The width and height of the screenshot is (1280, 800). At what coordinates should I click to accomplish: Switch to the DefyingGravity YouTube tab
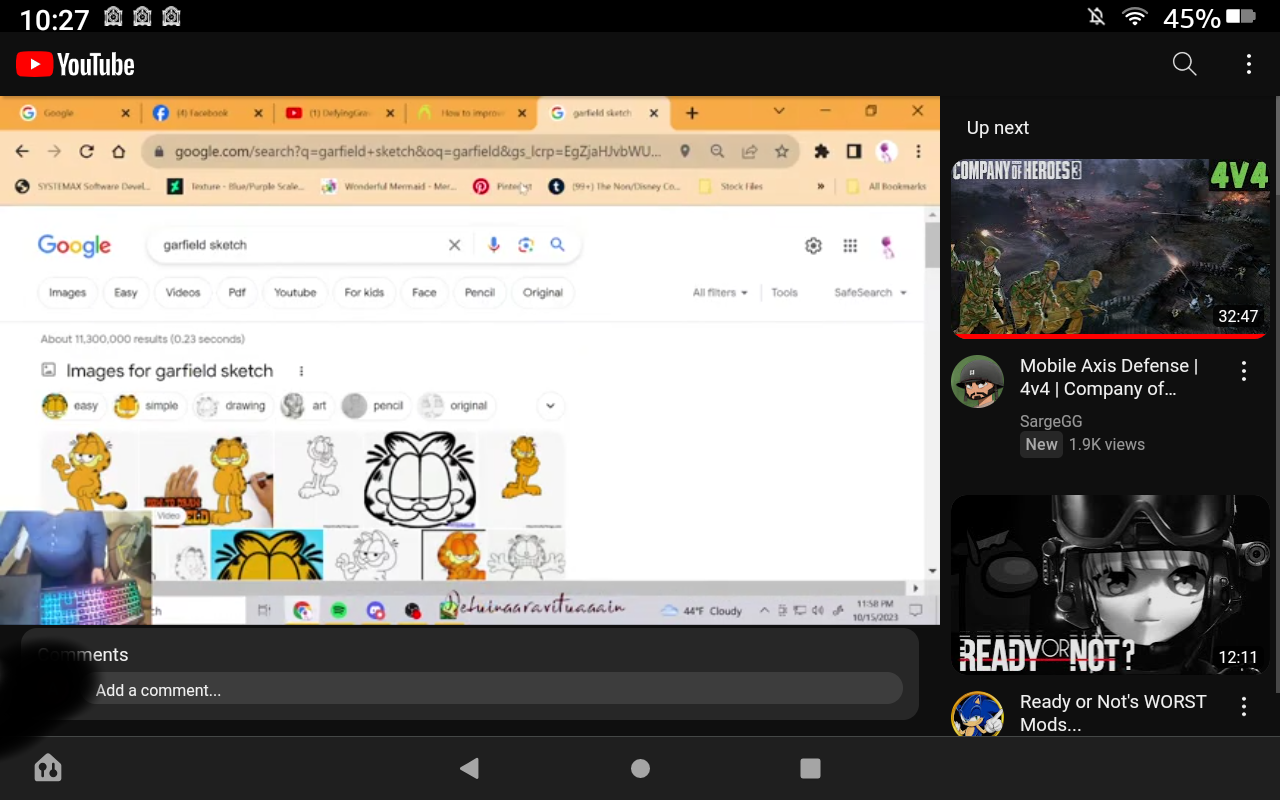pyautogui.click(x=339, y=113)
